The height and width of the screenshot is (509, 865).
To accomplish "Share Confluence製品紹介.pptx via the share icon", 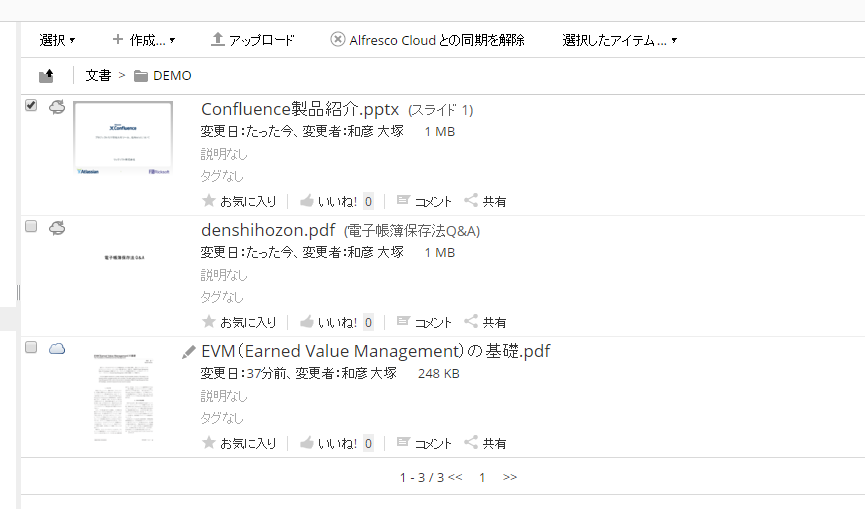I will pyautogui.click(x=485, y=201).
